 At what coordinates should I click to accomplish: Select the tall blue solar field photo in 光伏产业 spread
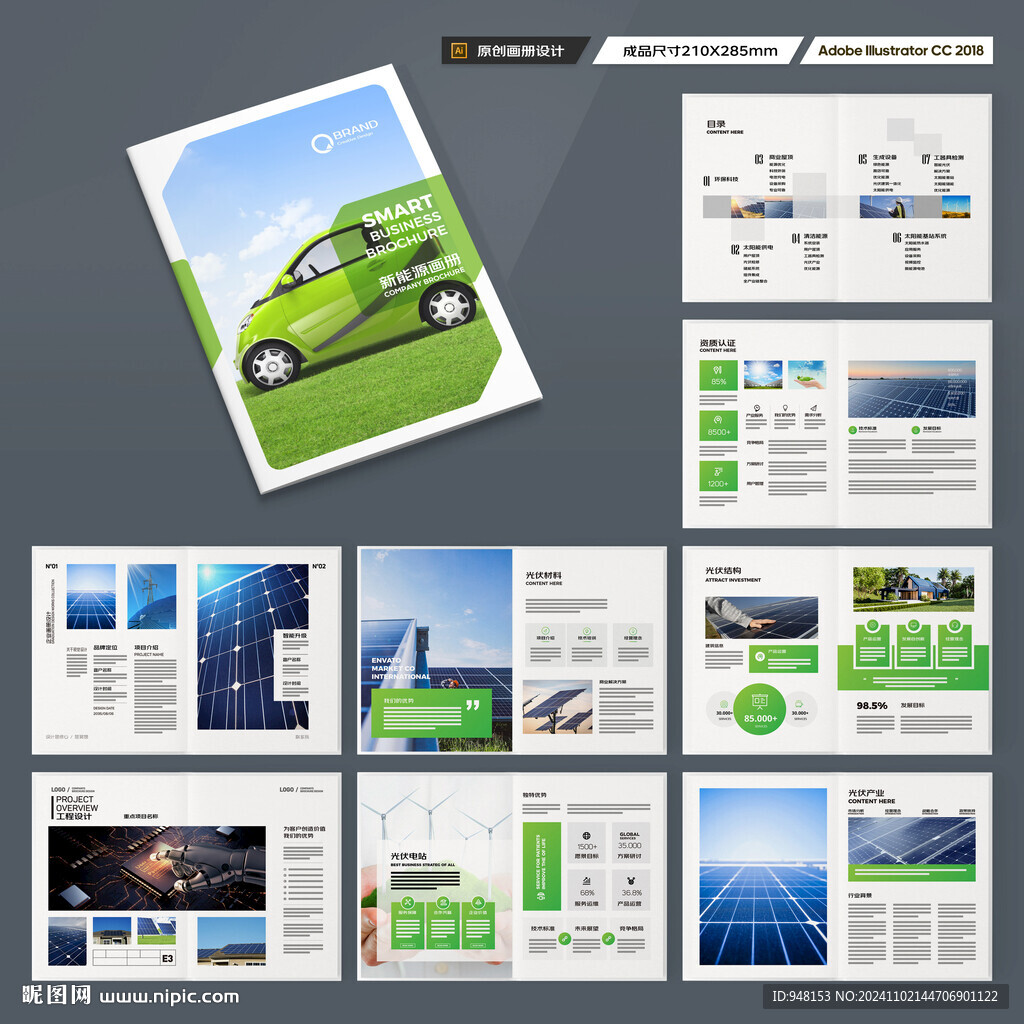pos(763,876)
